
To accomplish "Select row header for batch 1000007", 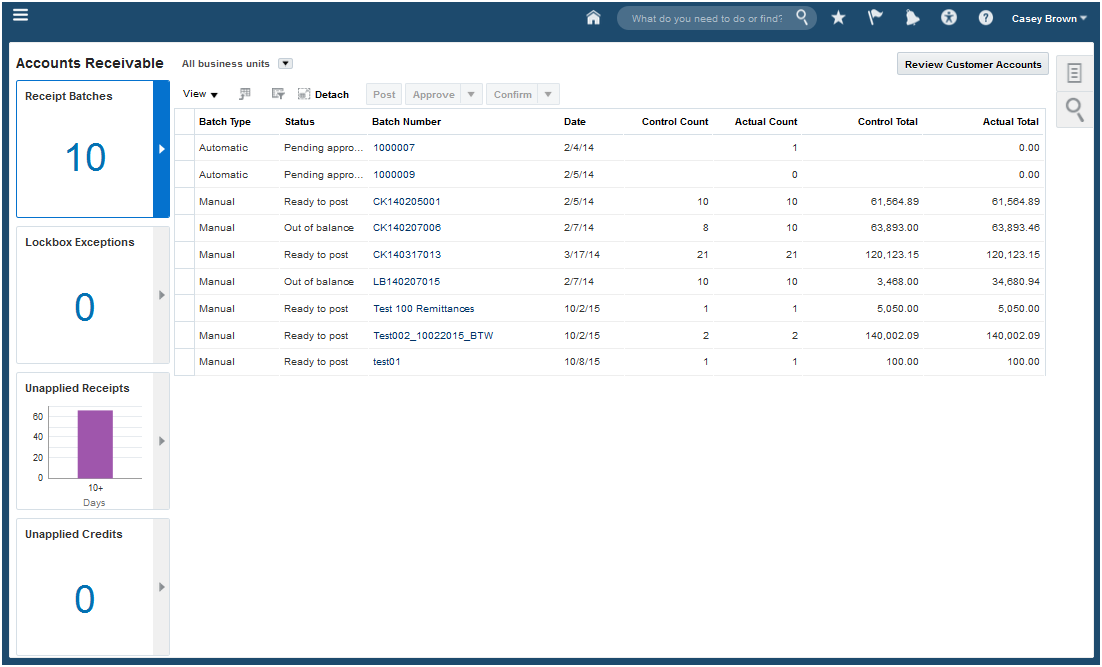I will point(184,148).
